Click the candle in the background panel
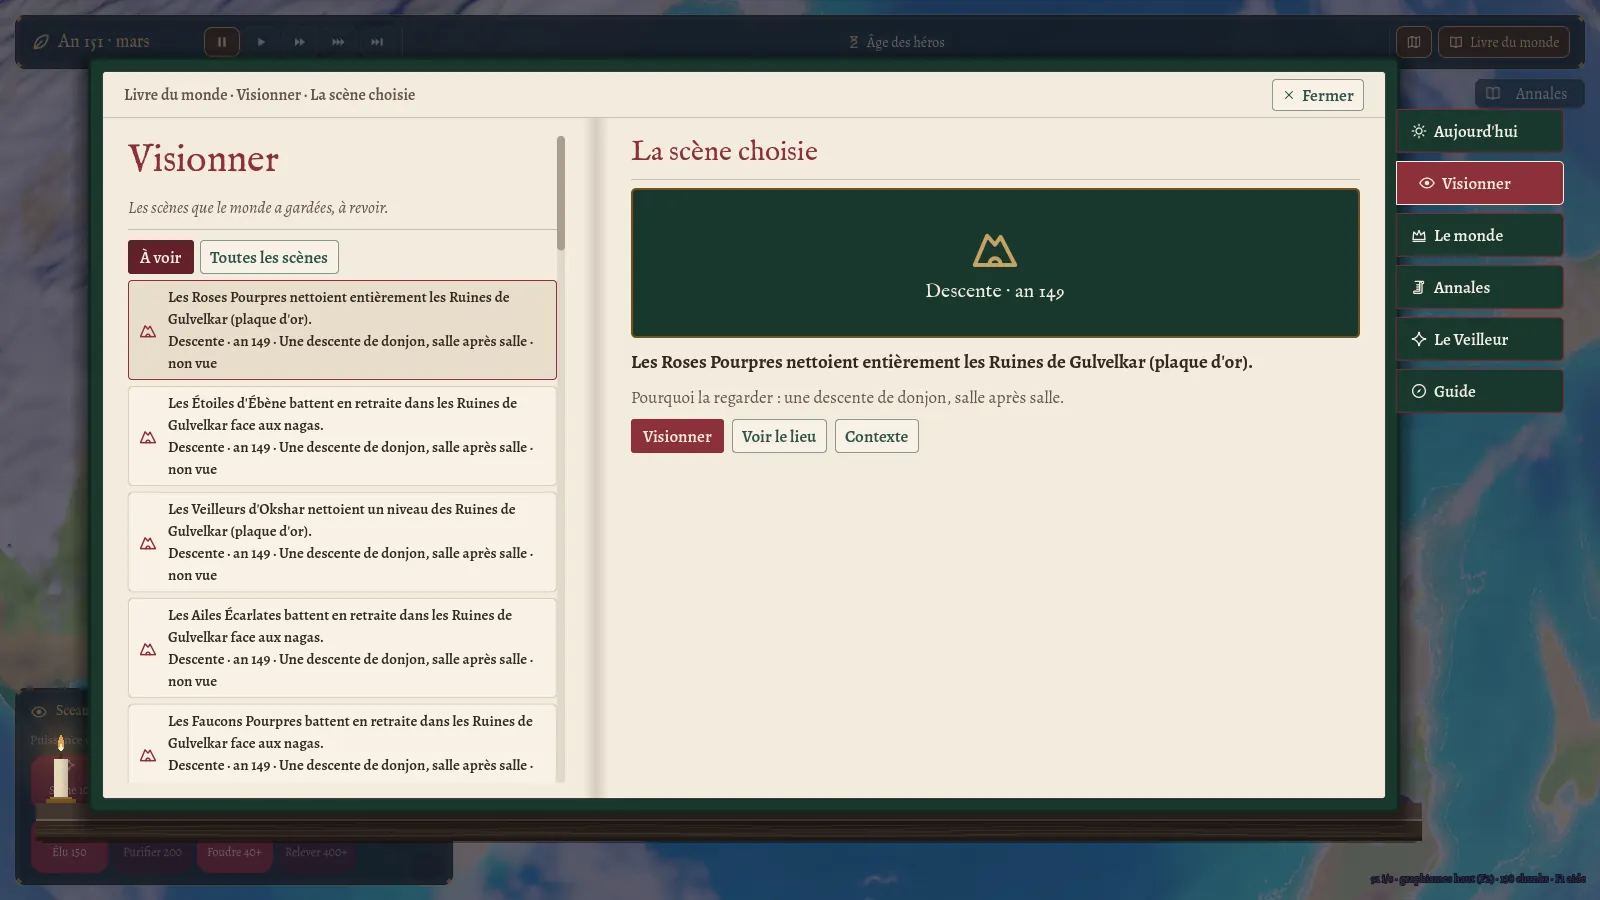Image resolution: width=1600 pixels, height=900 pixels. (x=61, y=770)
